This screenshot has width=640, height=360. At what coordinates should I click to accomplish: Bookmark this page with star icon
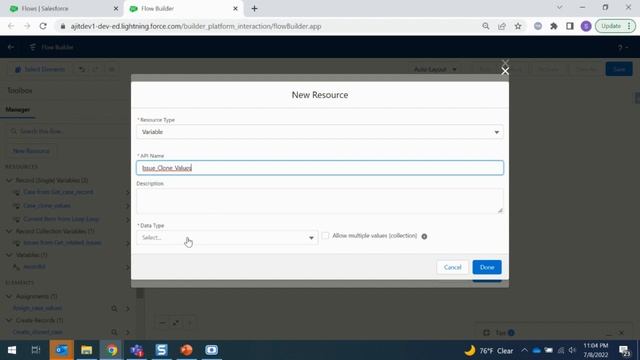point(518,26)
